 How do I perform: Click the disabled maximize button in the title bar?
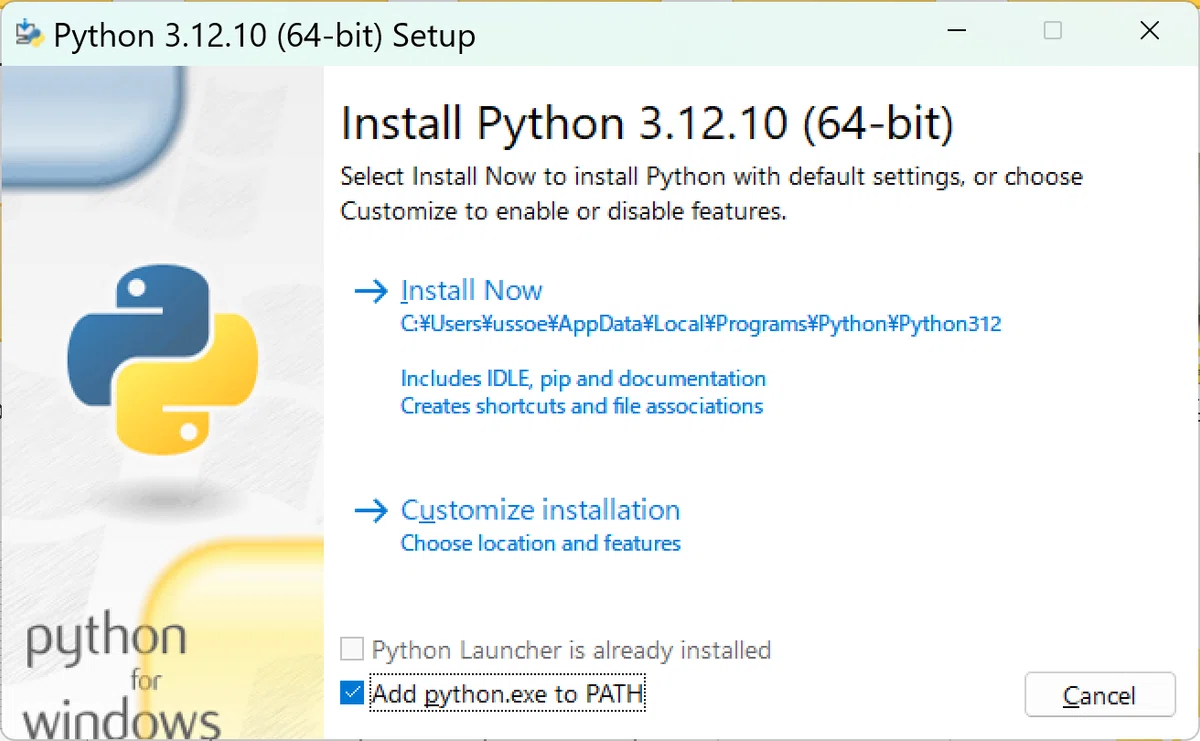coord(1053,31)
